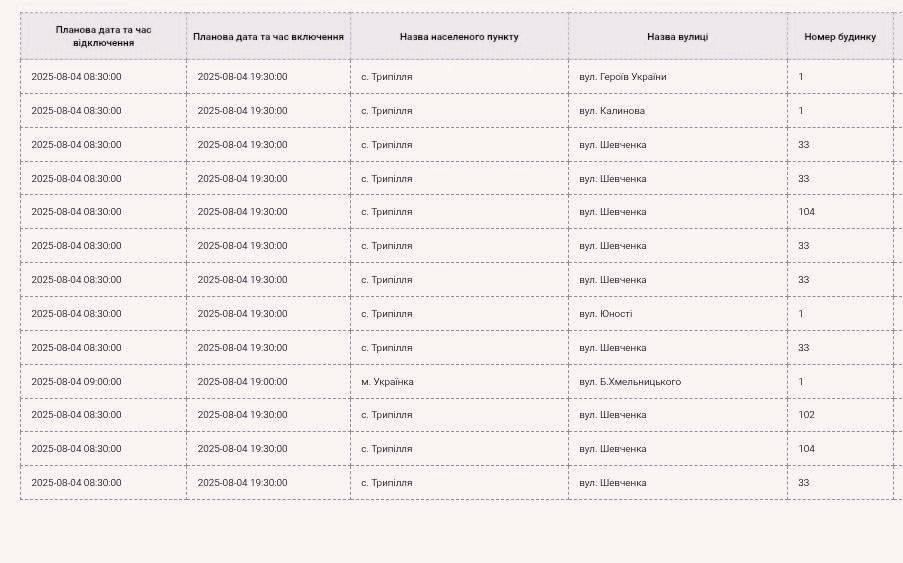The height and width of the screenshot is (563, 903).
Task: Click the "Планова дата та час включення" column header
Action: coord(268,37)
